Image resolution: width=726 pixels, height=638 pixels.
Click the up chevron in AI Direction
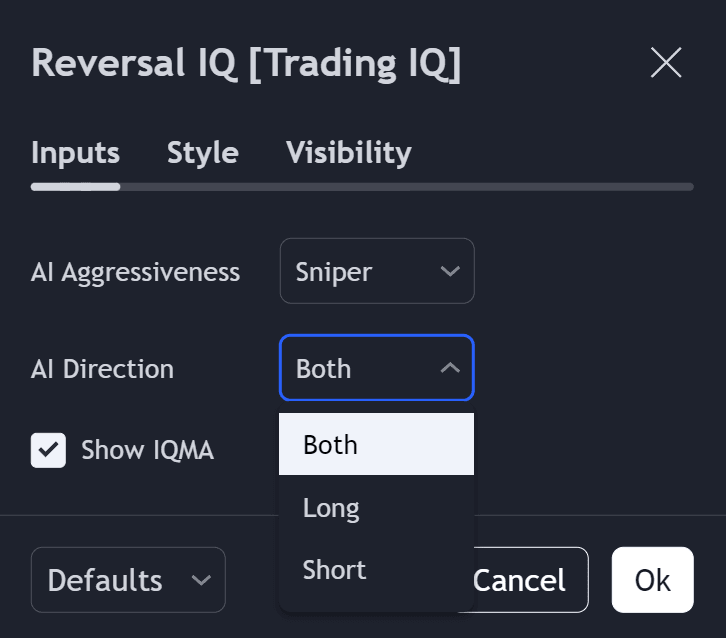tap(450, 368)
